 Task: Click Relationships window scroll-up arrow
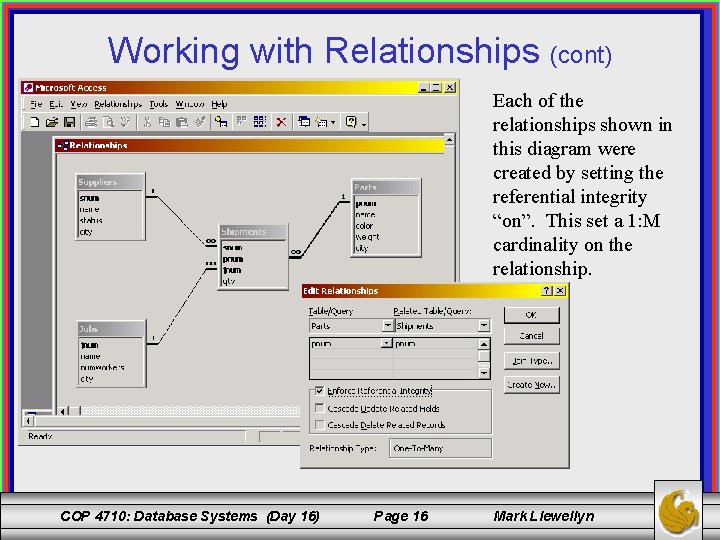(x=450, y=139)
